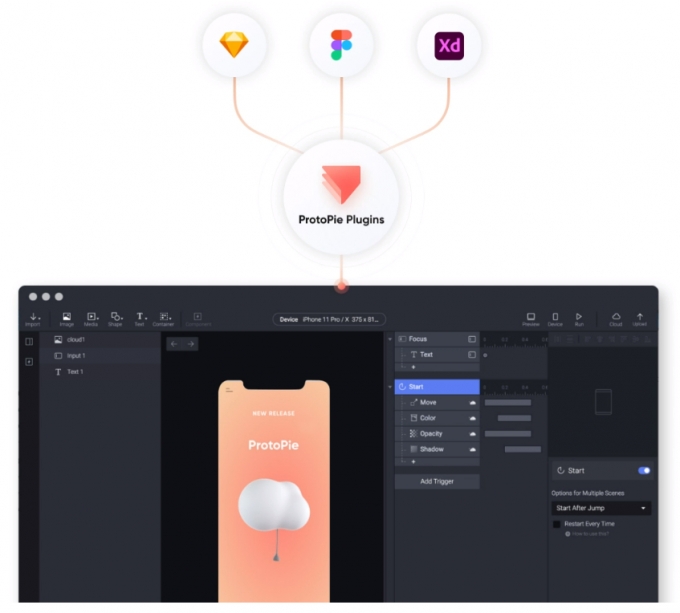Screen dimensions: 680x613
Task: Click the Component toolbar icon
Action: click(x=198, y=319)
